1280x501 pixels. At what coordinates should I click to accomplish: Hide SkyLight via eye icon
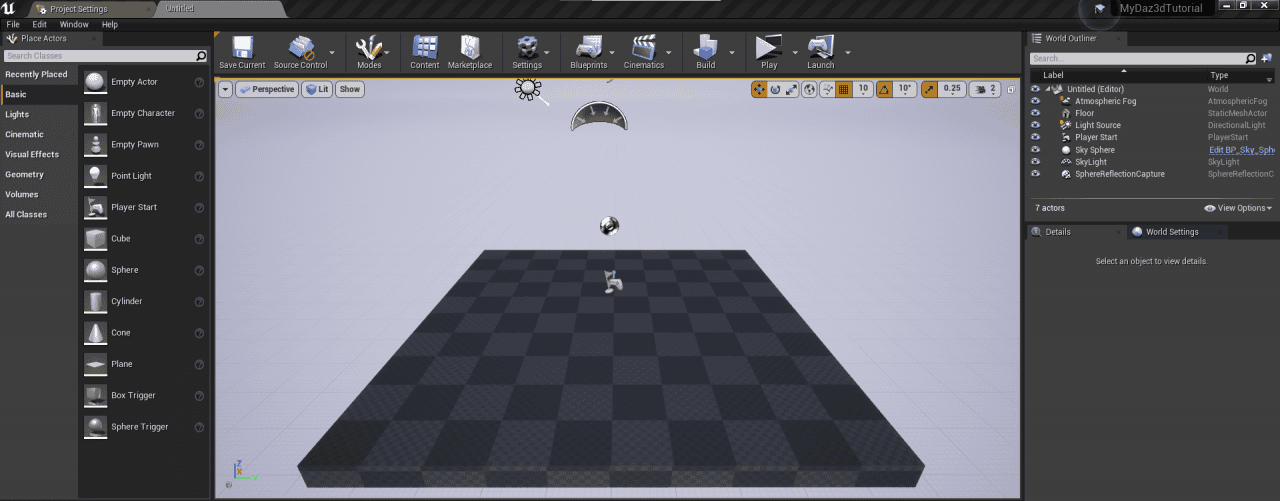click(x=1035, y=162)
